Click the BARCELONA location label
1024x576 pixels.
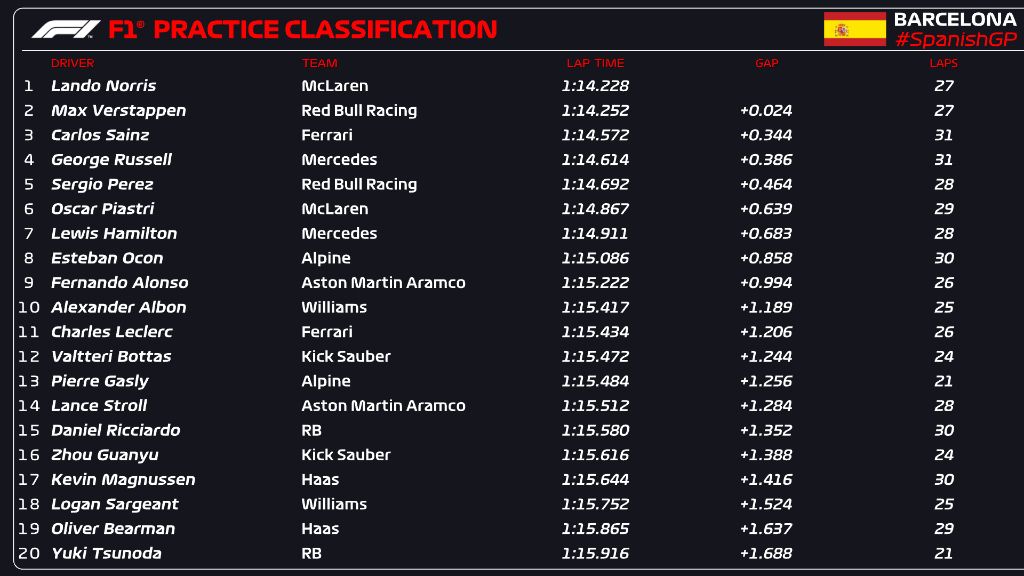click(955, 19)
